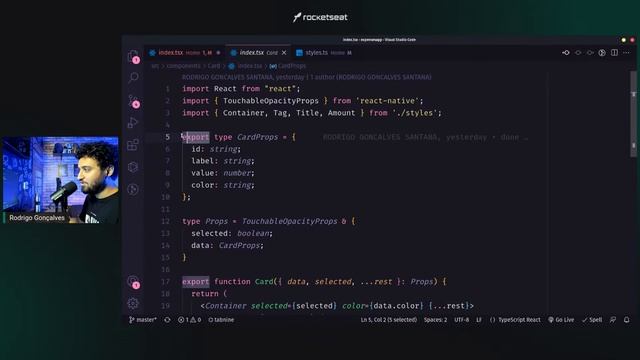Click TouchableOpacityProps on the import line
640x360 pixels.
[x=271, y=101]
